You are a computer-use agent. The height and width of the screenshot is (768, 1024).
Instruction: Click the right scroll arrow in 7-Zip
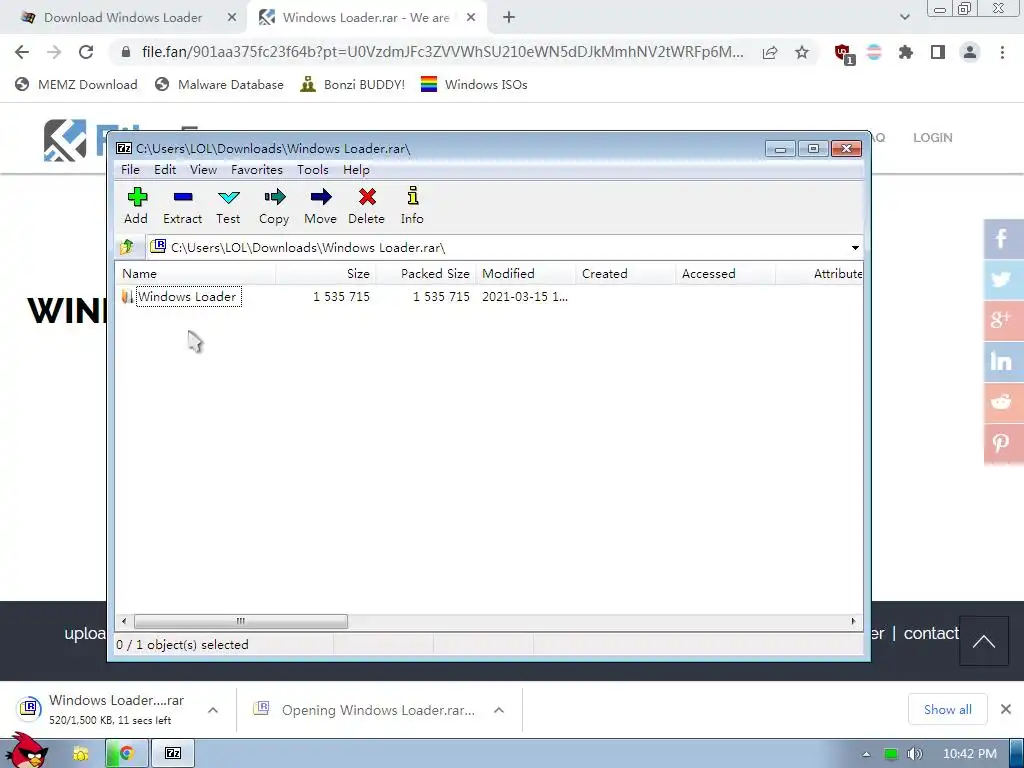click(854, 621)
